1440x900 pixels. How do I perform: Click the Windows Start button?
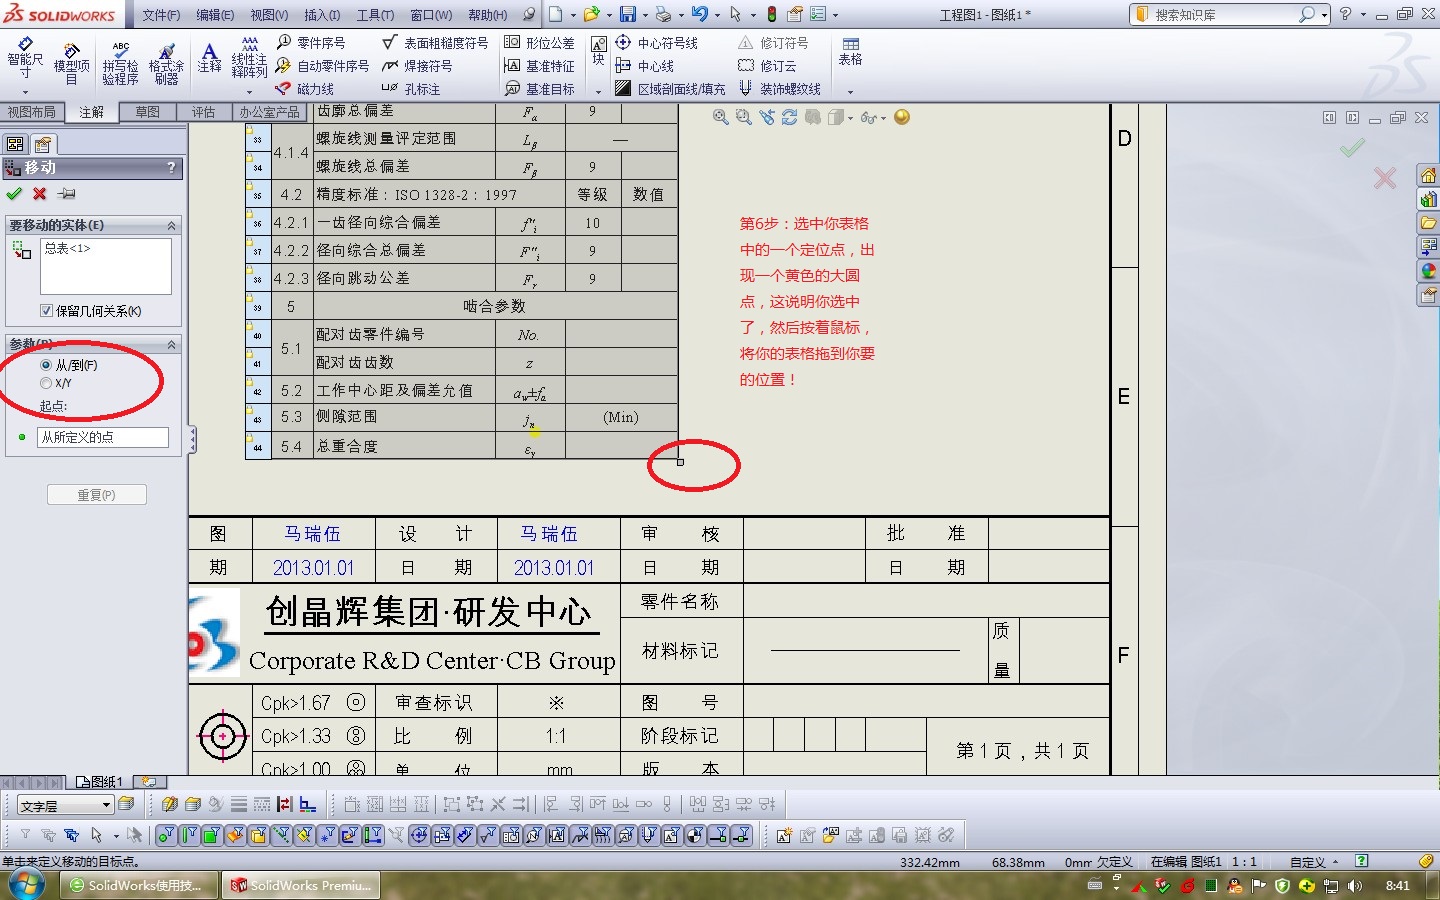pos(25,885)
